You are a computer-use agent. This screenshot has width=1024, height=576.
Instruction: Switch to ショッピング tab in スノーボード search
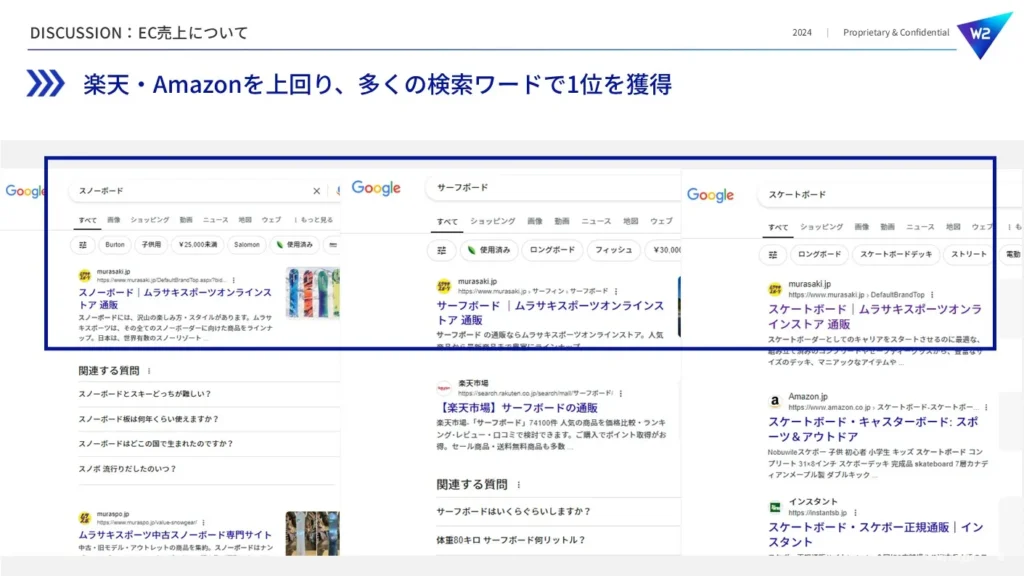[x=150, y=220]
